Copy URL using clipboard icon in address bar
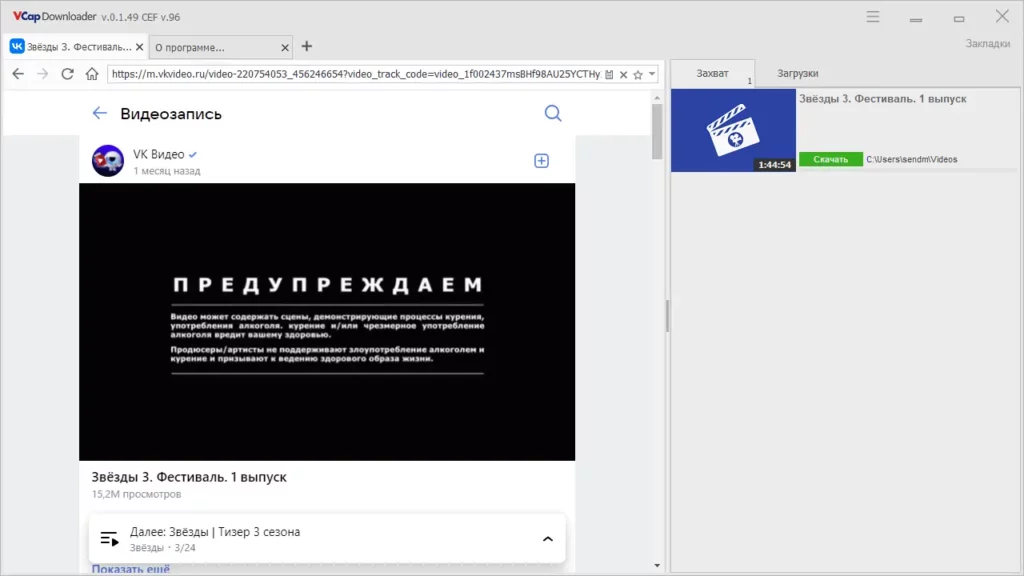 coord(609,74)
